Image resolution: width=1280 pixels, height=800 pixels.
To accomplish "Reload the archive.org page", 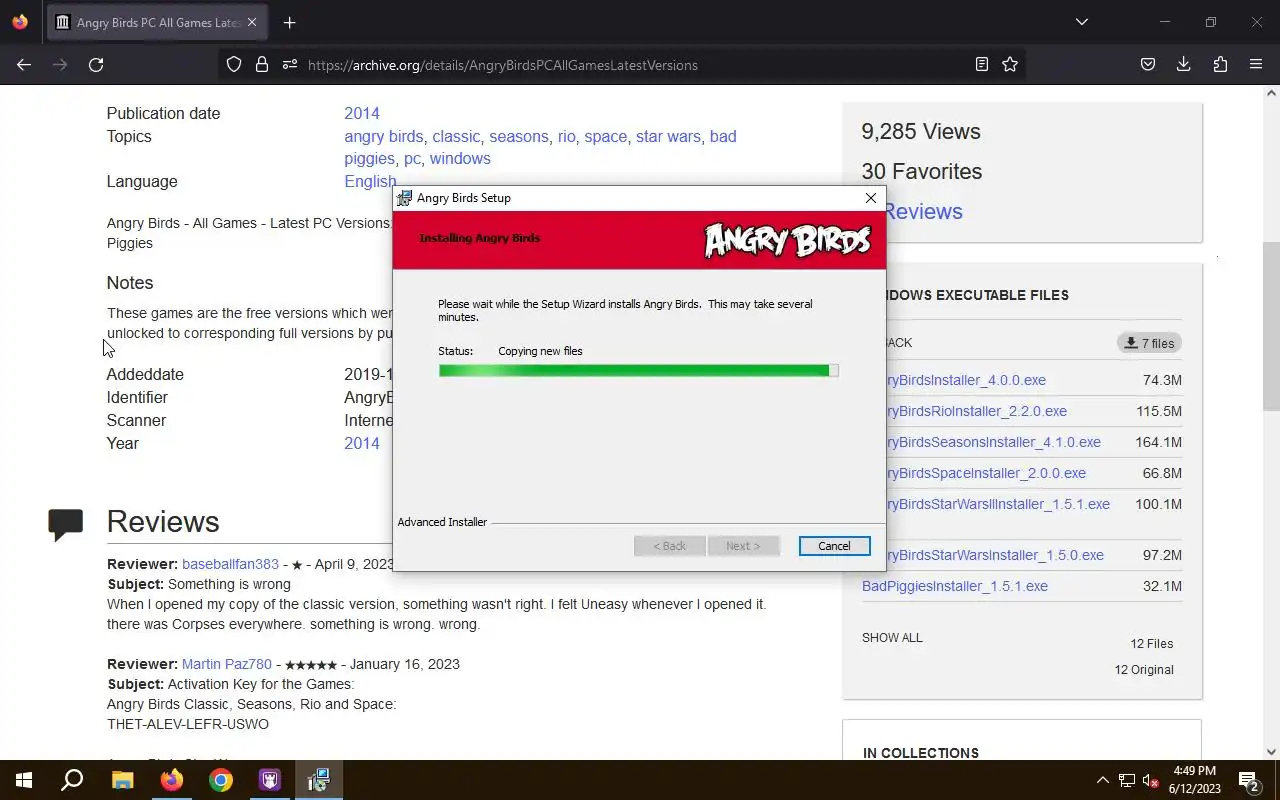I will point(96,64).
